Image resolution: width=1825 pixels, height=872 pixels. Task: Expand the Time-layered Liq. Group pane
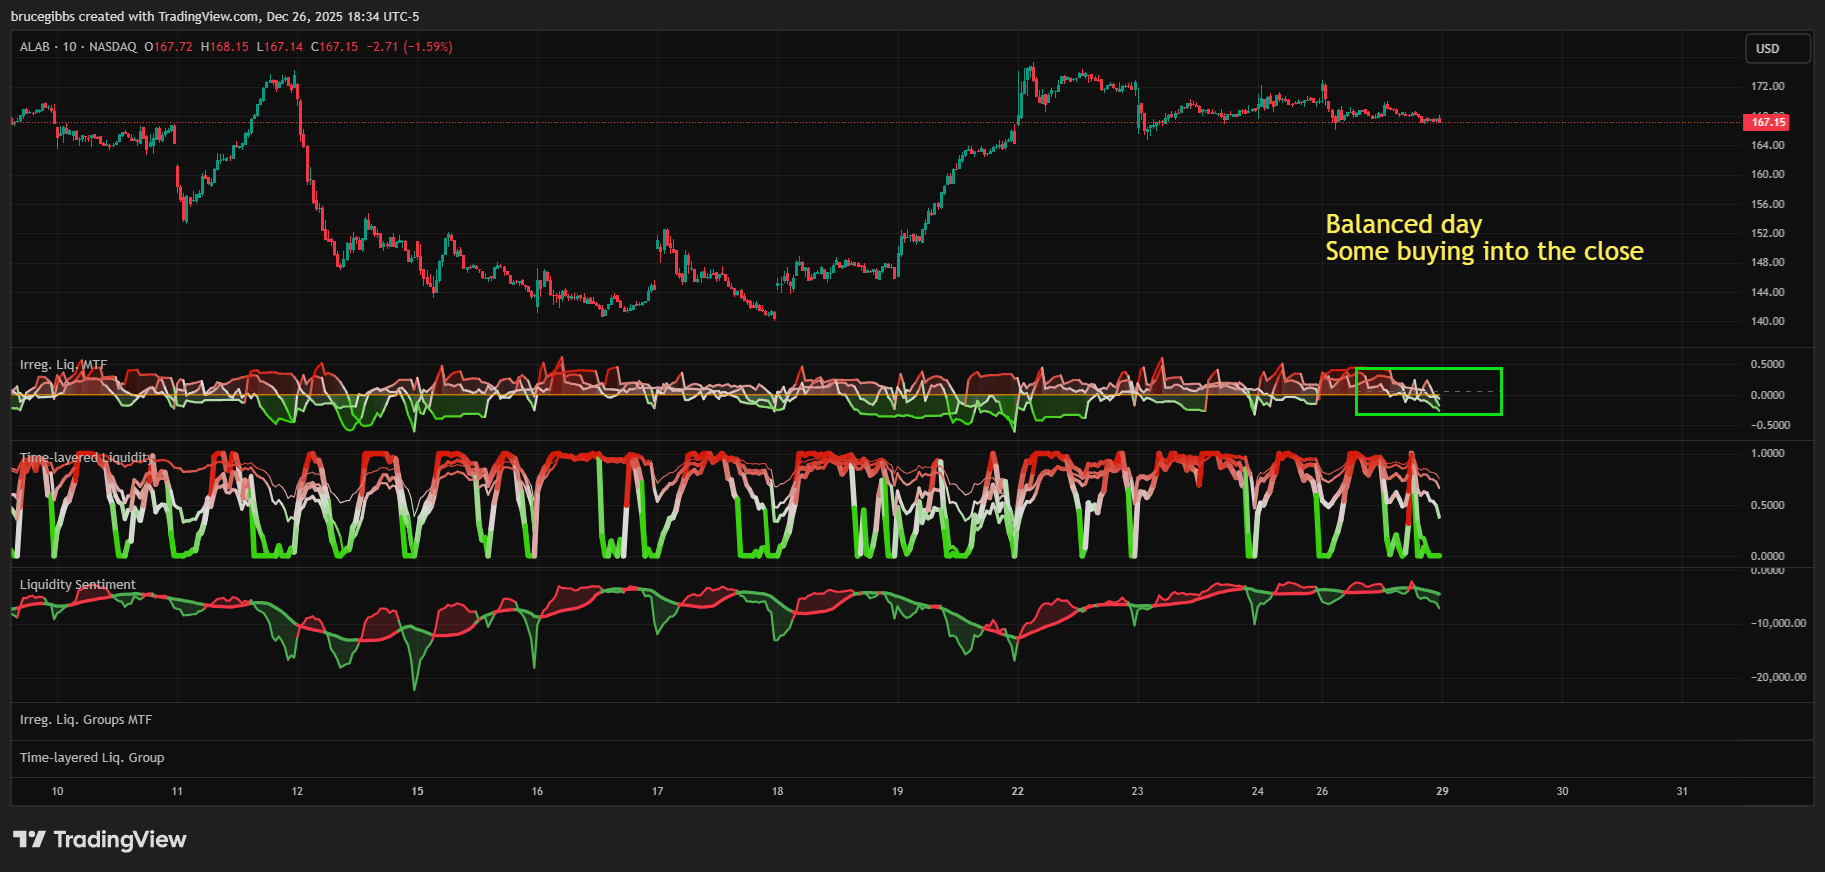92,758
